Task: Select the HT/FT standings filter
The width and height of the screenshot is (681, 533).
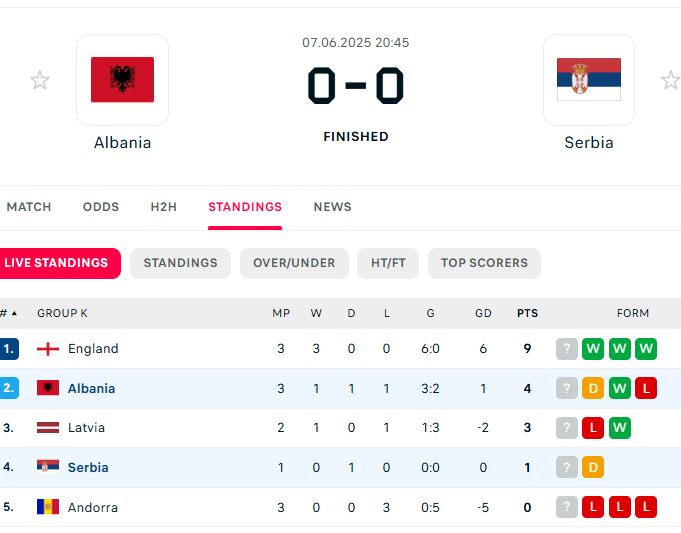Action: pos(388,263)
